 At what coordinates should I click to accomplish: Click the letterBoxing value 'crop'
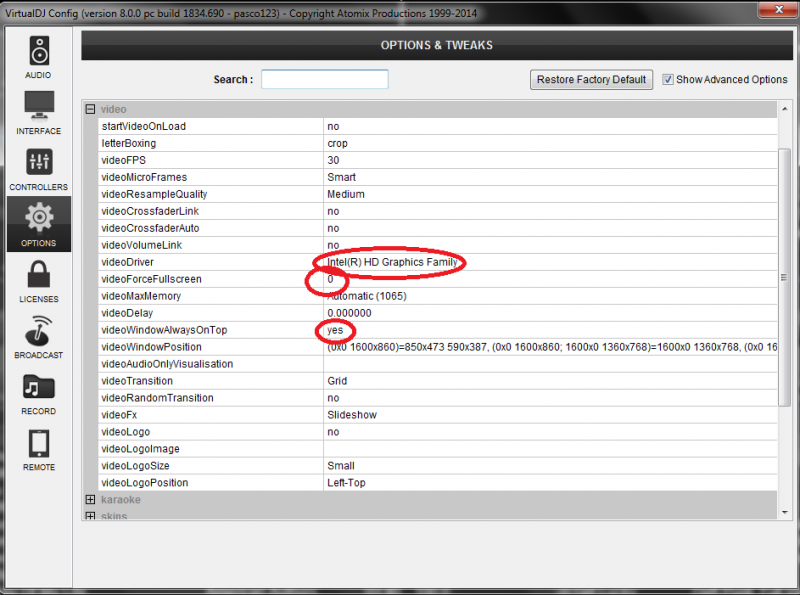(x=337, y=143)
